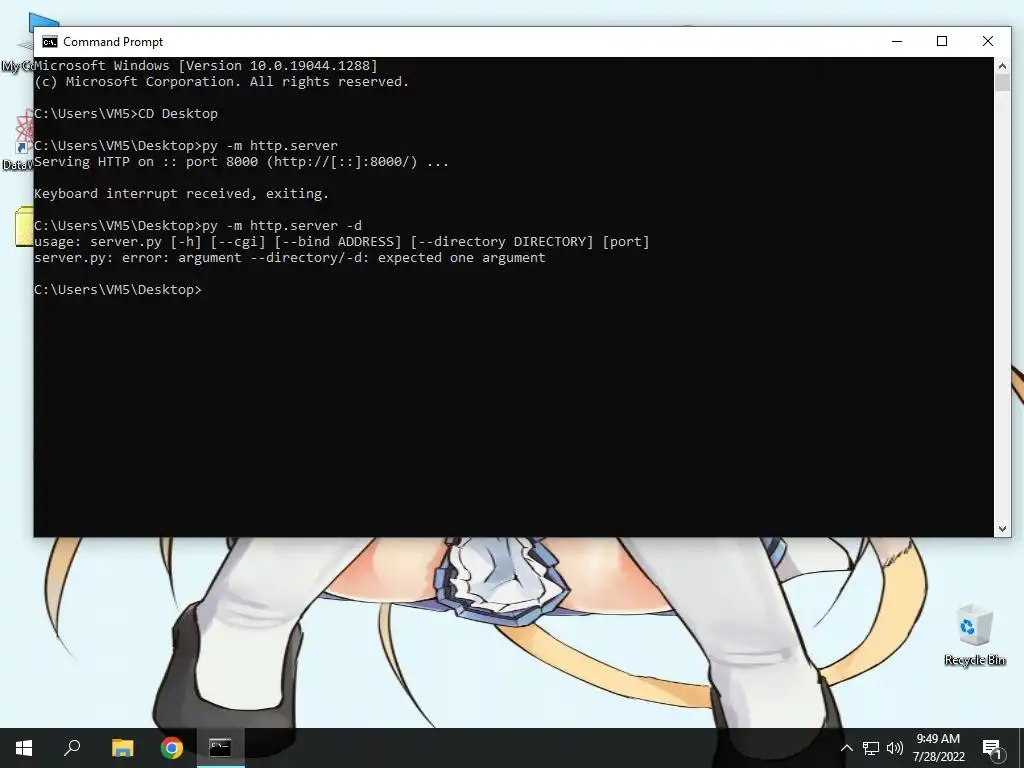Click the scrollbar down arrow in Command Prompt
1024x768 pixels.
coord(1002,529)
